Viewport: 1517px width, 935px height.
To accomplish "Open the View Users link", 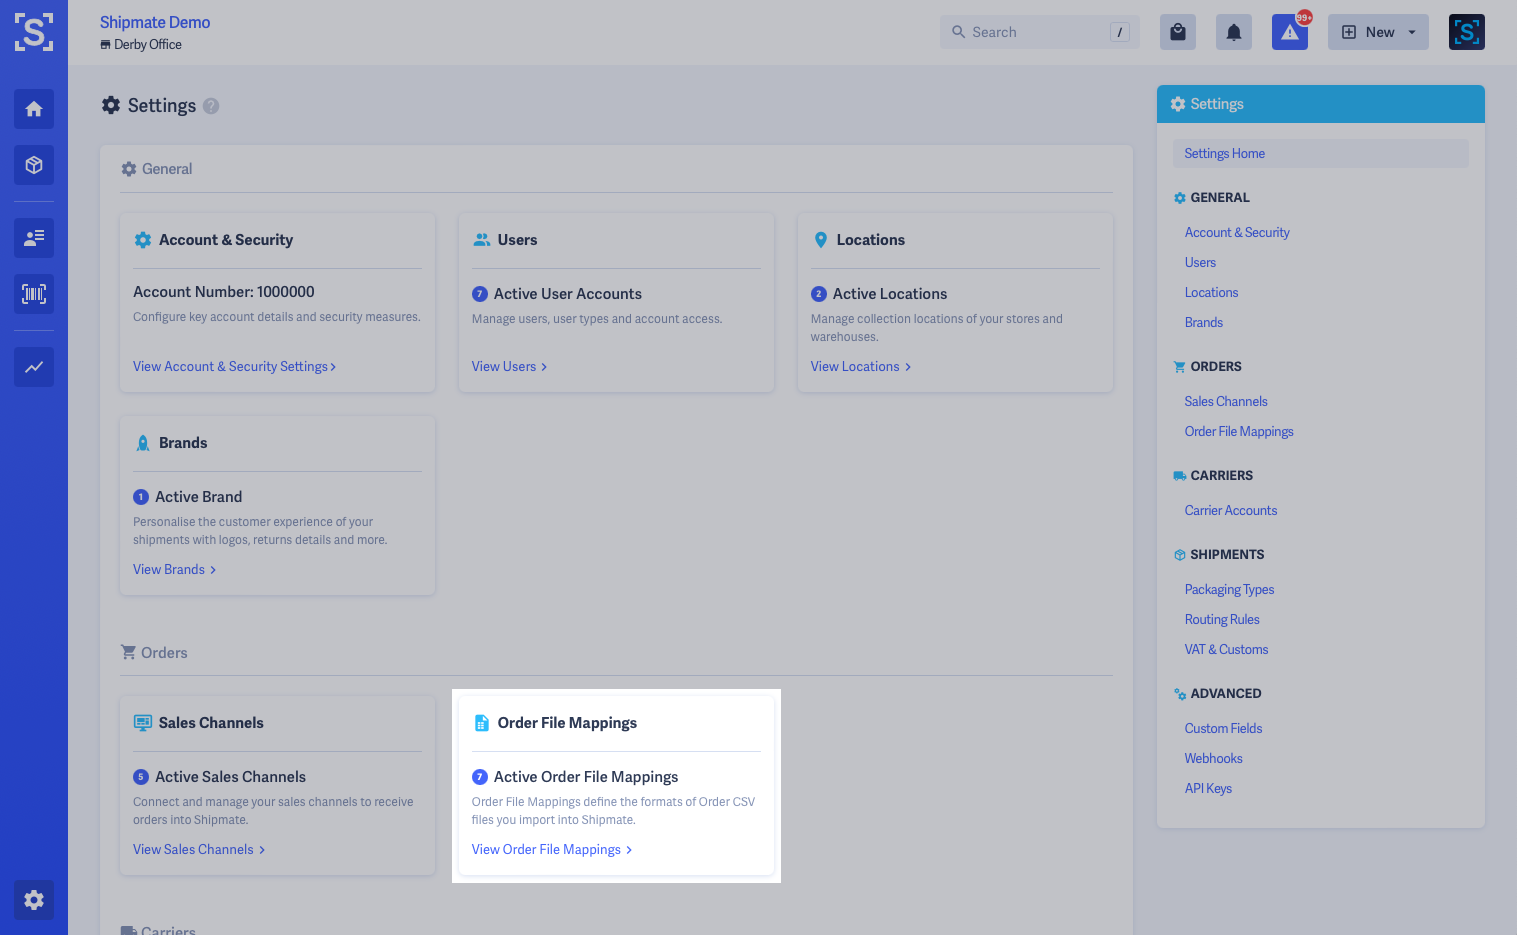I will coord(509,367).
